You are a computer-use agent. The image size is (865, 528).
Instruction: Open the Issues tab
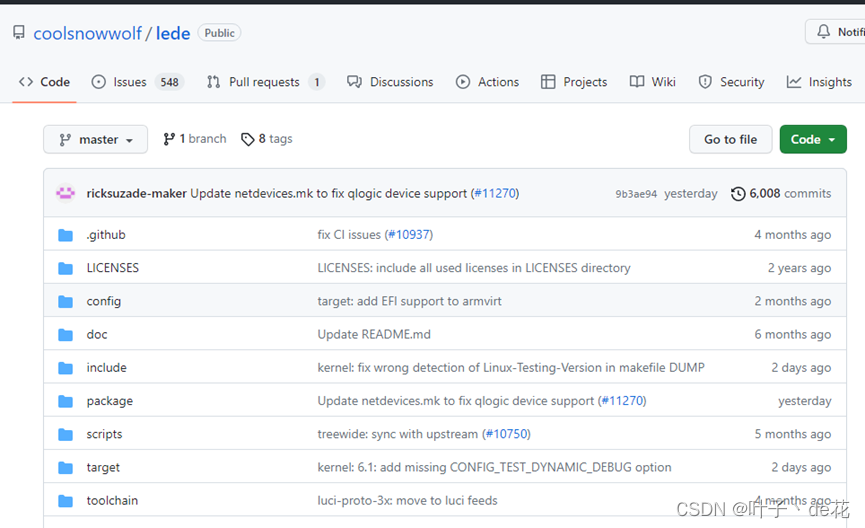pyautogui.click(x=137, y=82)
